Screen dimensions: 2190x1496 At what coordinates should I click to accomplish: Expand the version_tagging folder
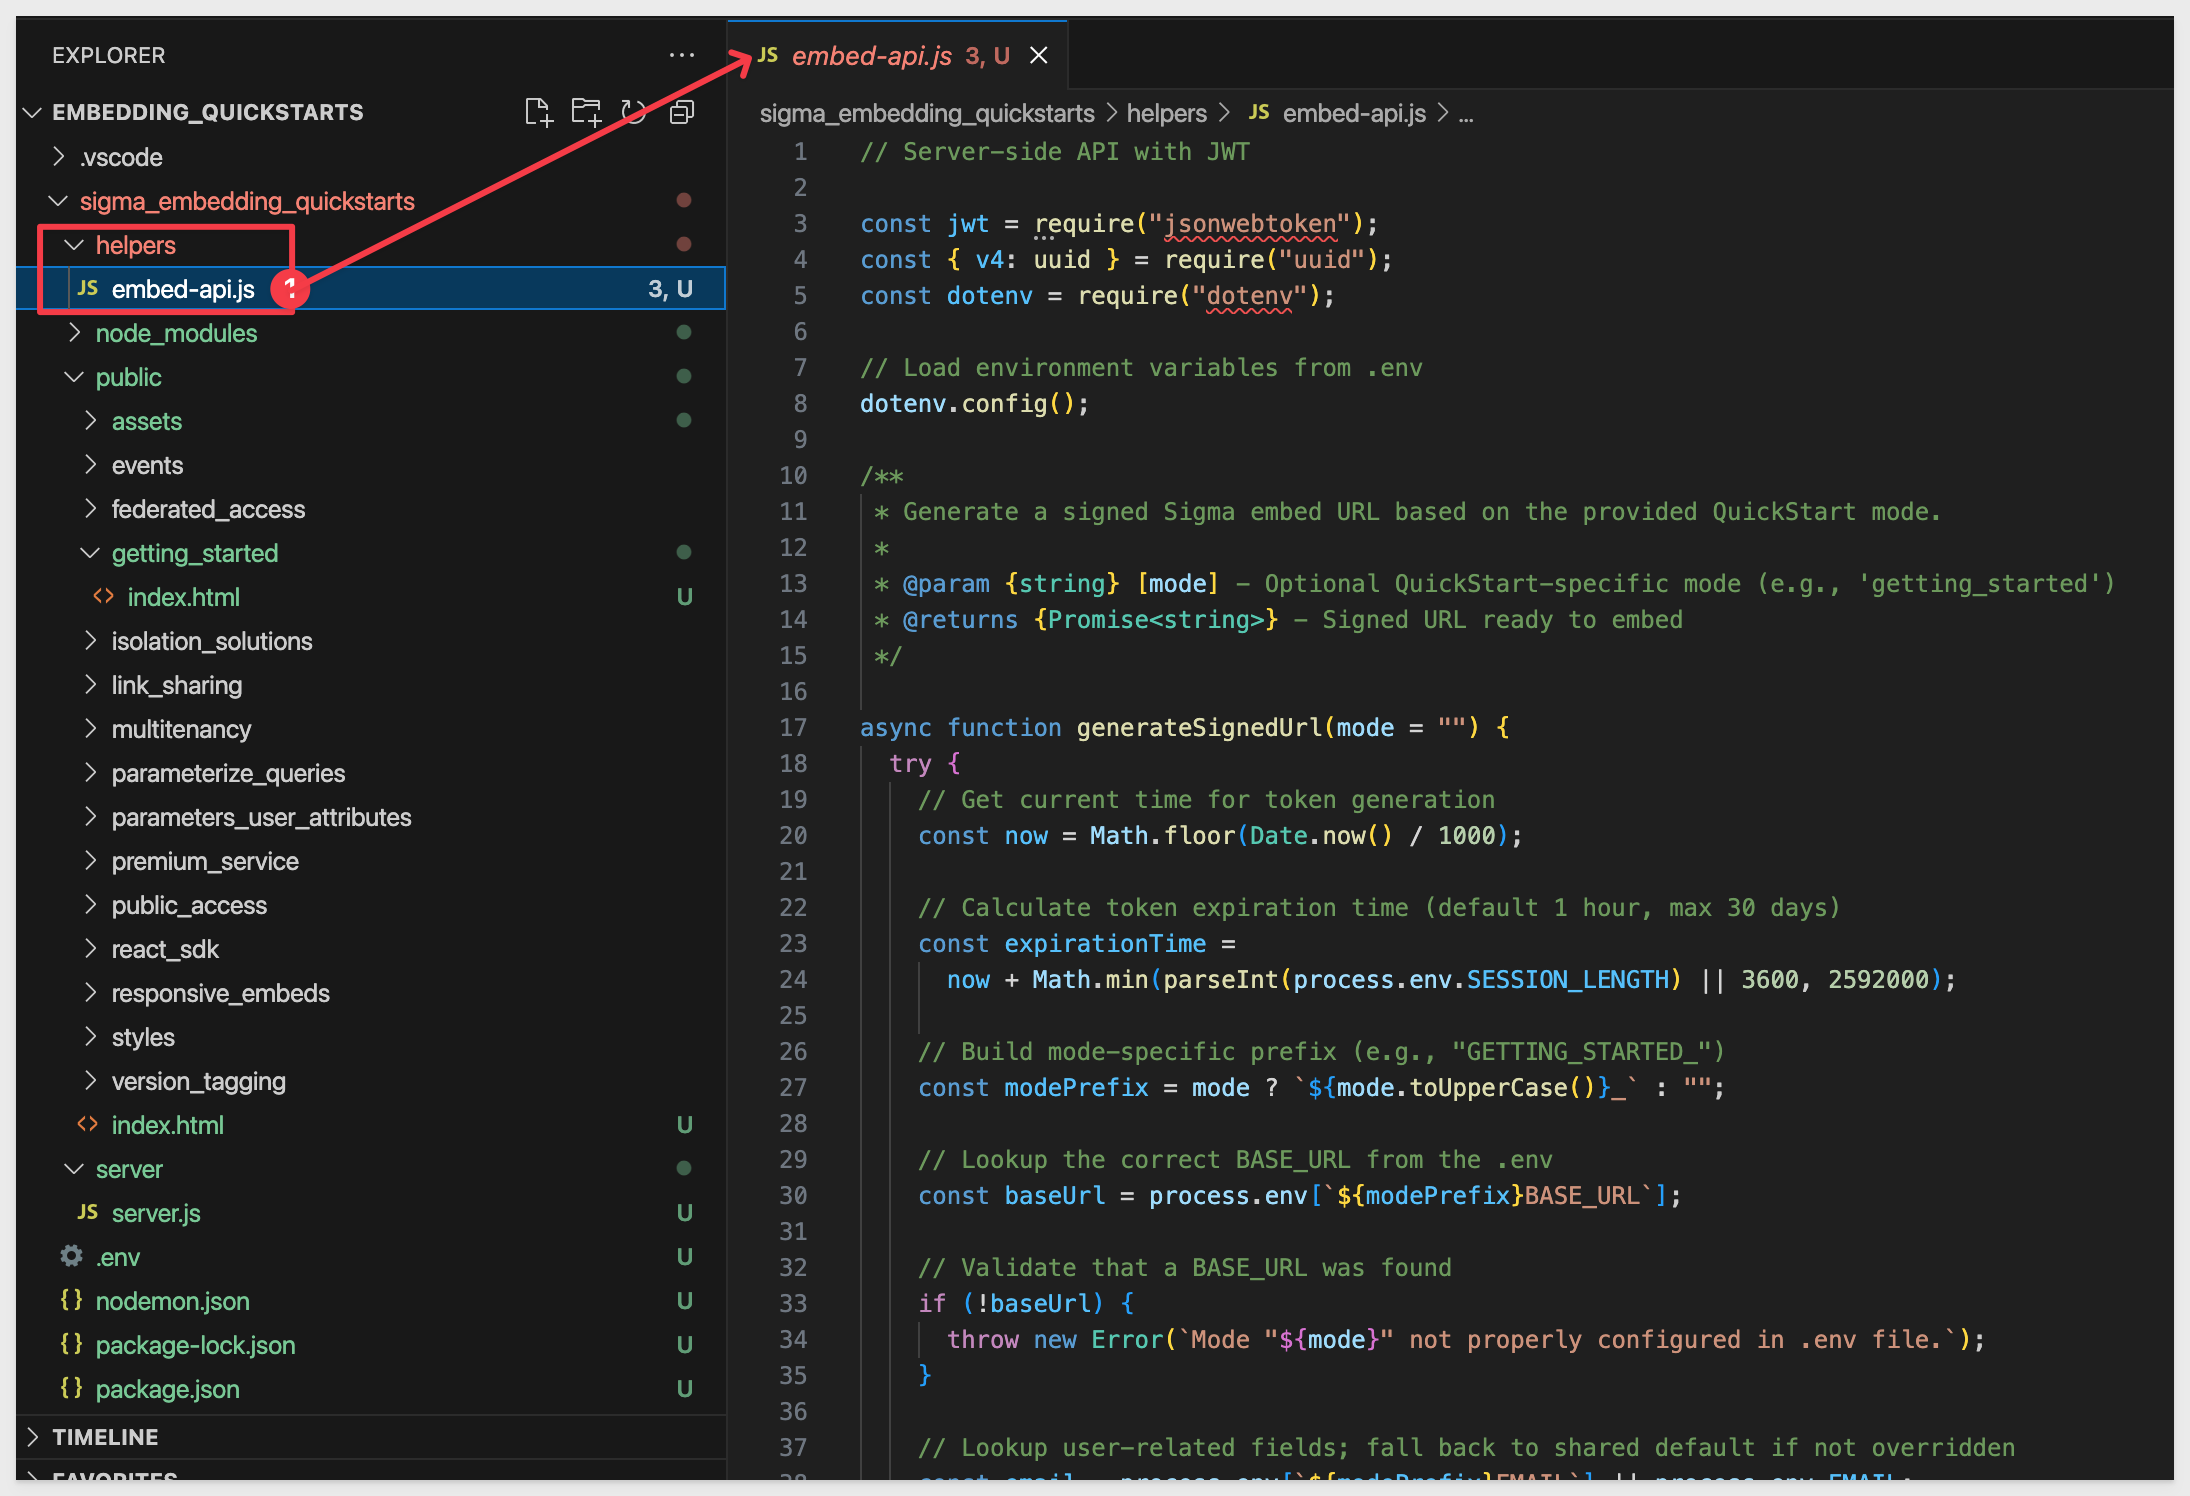[90, 1081]
